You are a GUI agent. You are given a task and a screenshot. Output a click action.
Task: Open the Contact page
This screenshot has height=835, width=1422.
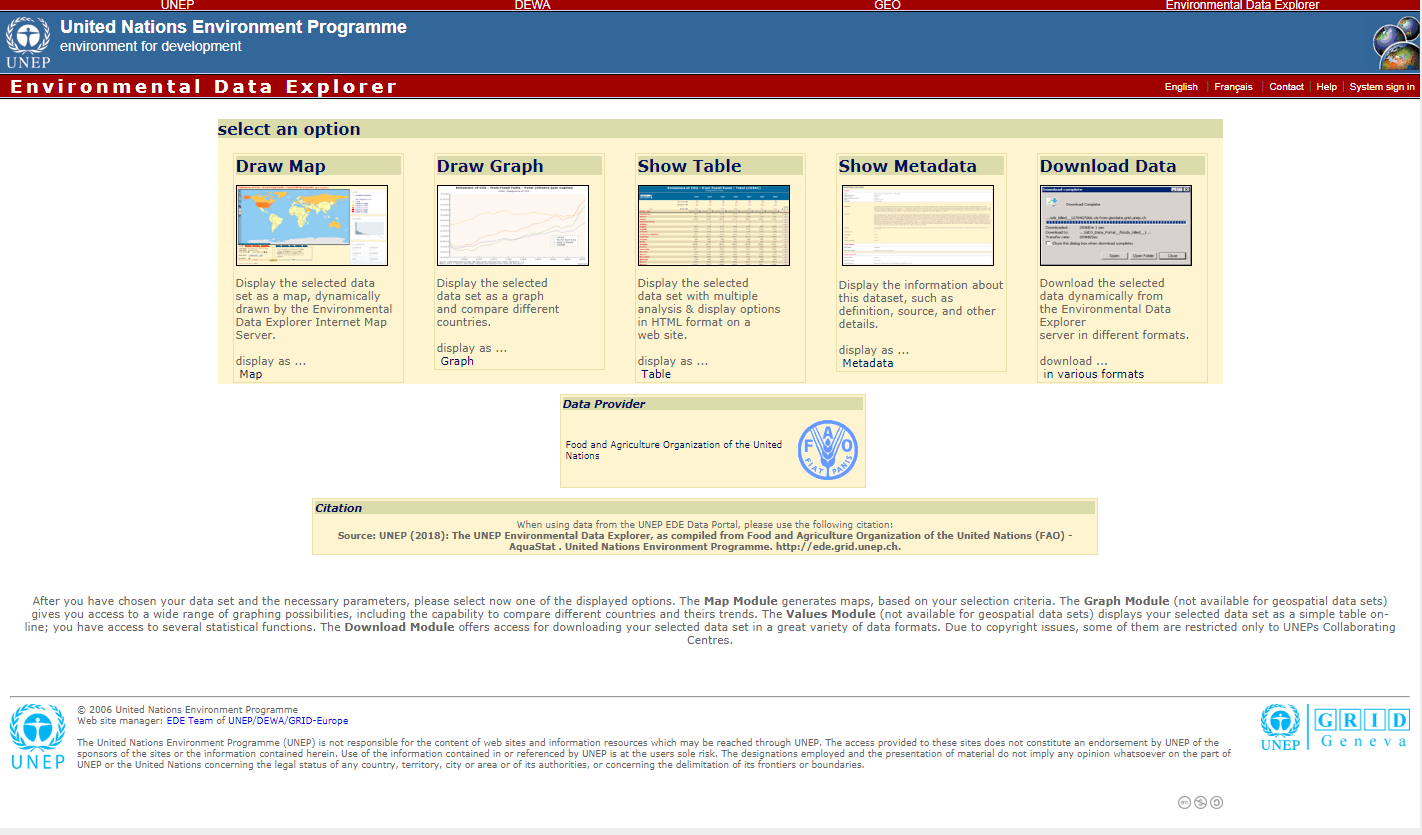[1286, 87]
